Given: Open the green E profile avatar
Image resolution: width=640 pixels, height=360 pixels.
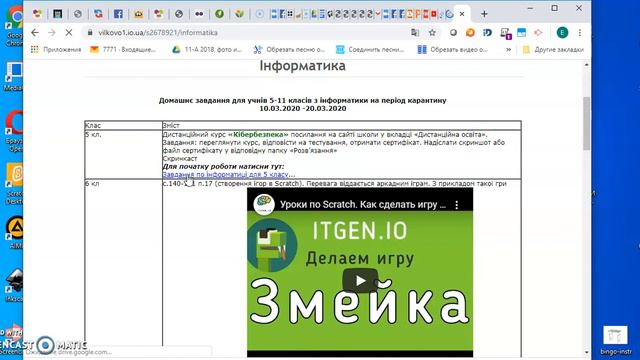Looking at the screenshot, I should point(562,33).
